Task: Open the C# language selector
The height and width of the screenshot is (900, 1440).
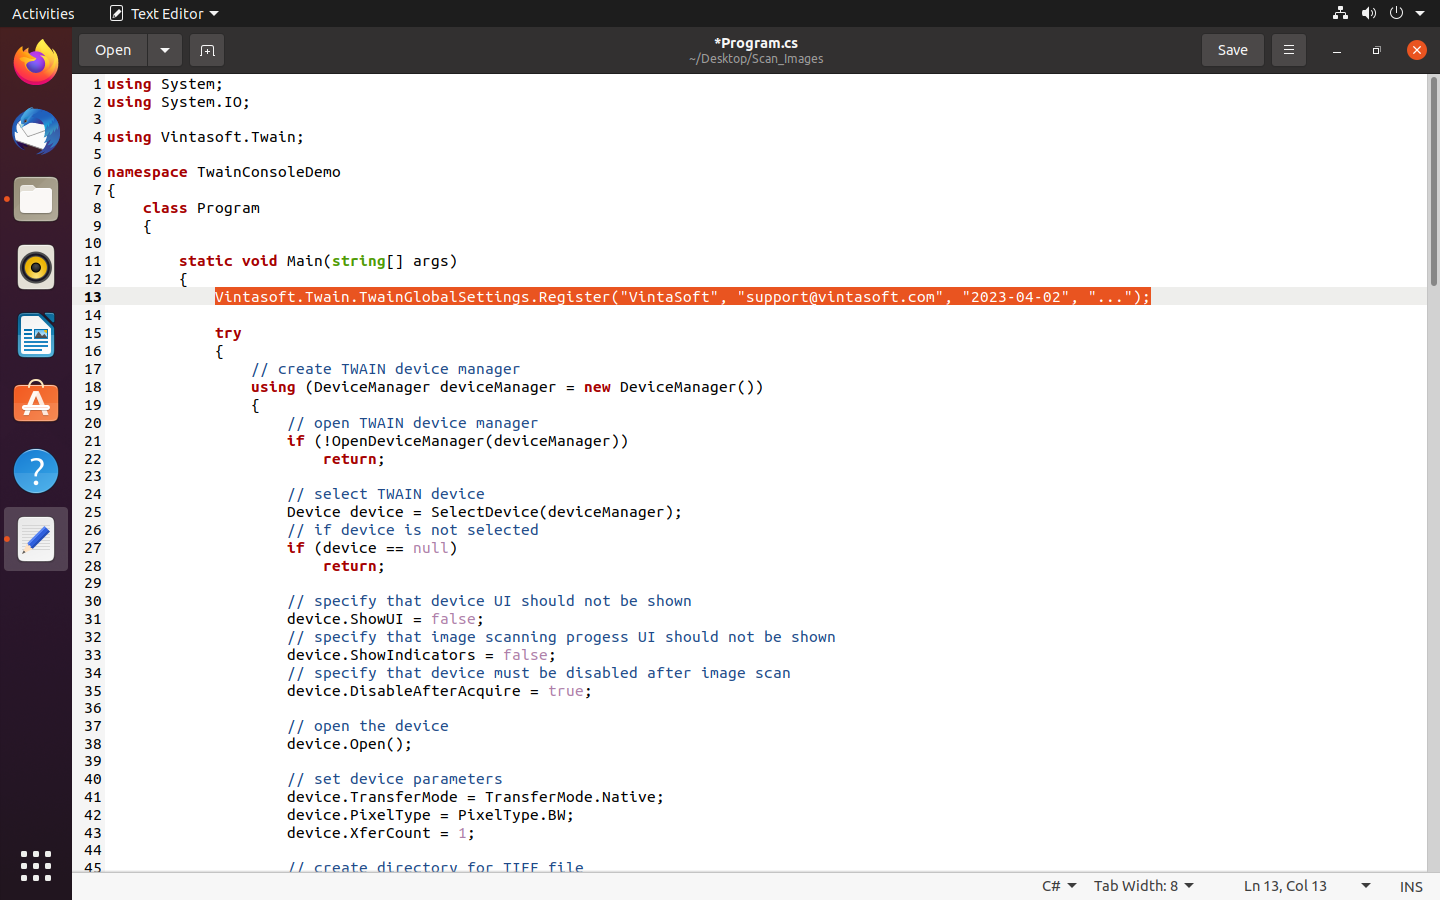Action: click(x=1058, y=886)
